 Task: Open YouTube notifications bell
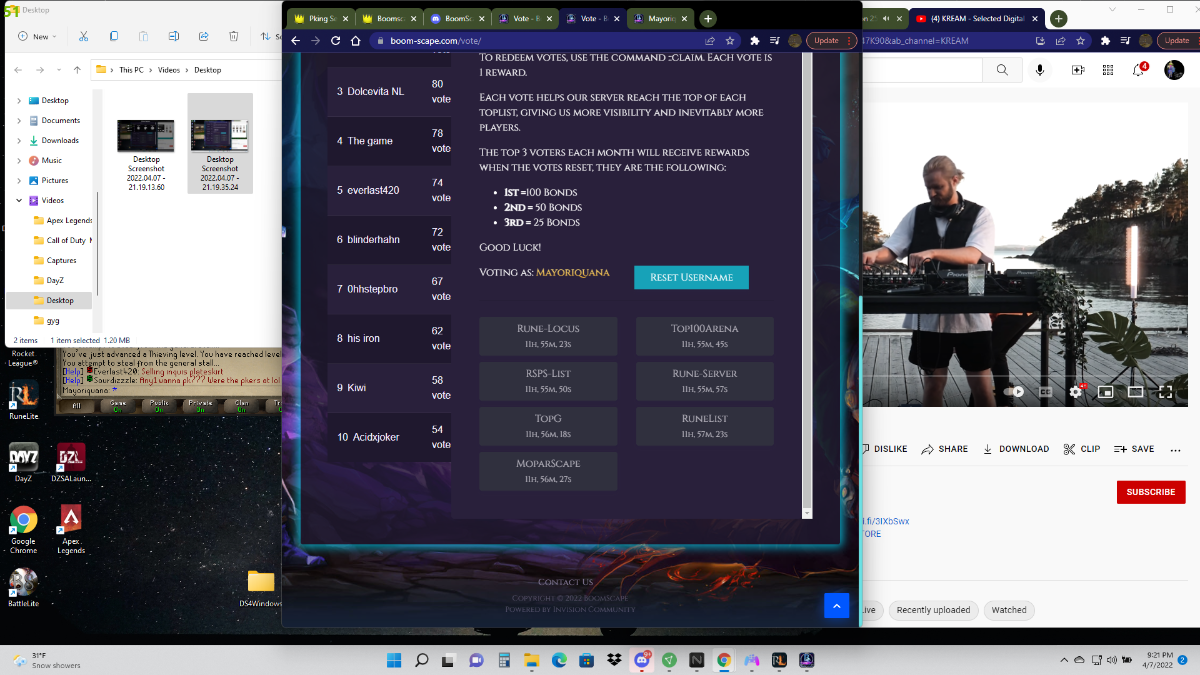pyautogui.click(x=1138, y=70)
